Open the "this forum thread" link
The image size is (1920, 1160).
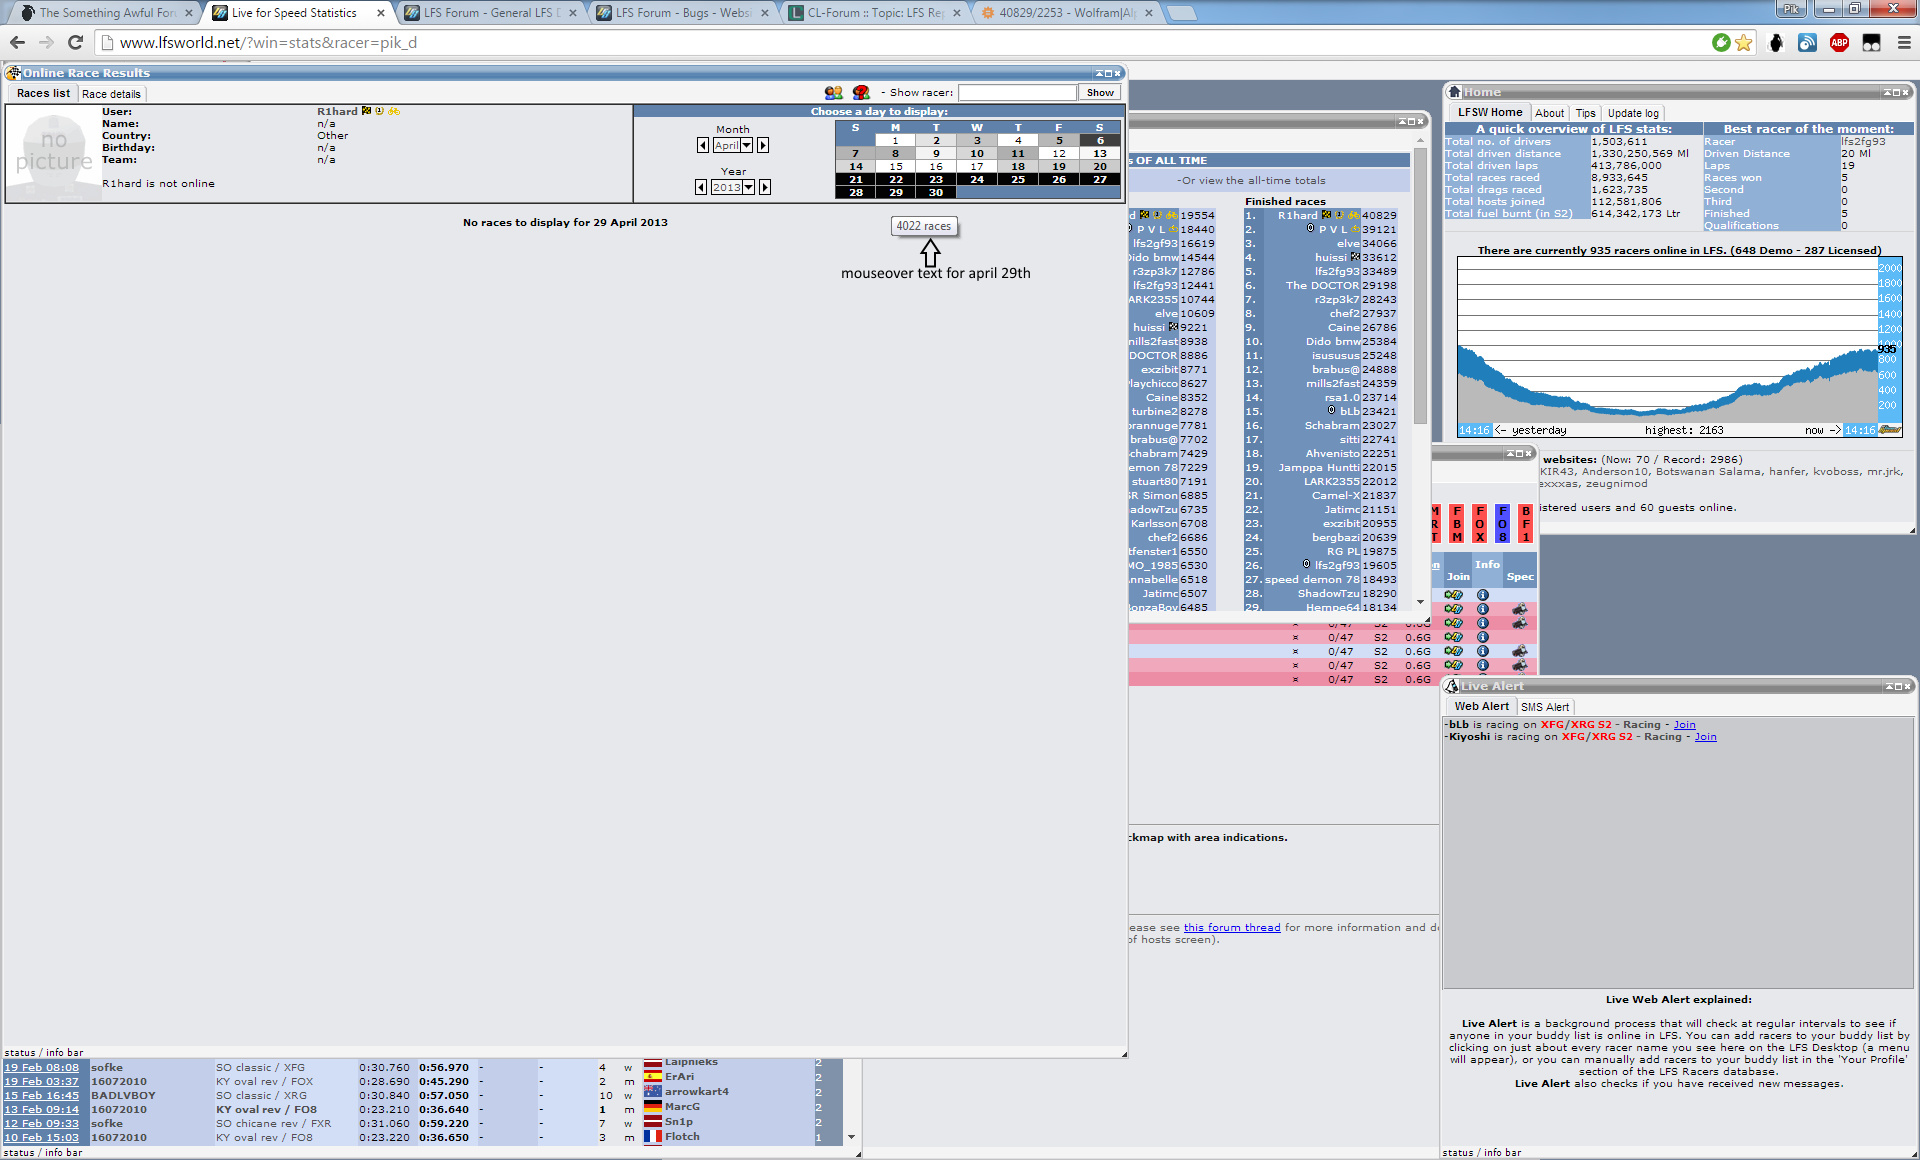point(1231,928)
